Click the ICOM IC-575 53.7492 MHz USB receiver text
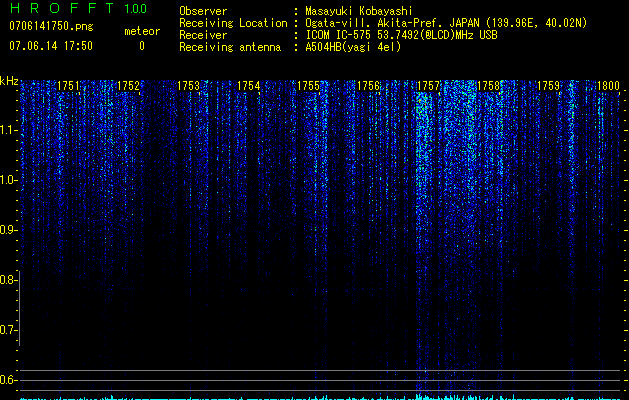This screenshot has width=629, height=400. pyautogui.click(x=401, y=35)
